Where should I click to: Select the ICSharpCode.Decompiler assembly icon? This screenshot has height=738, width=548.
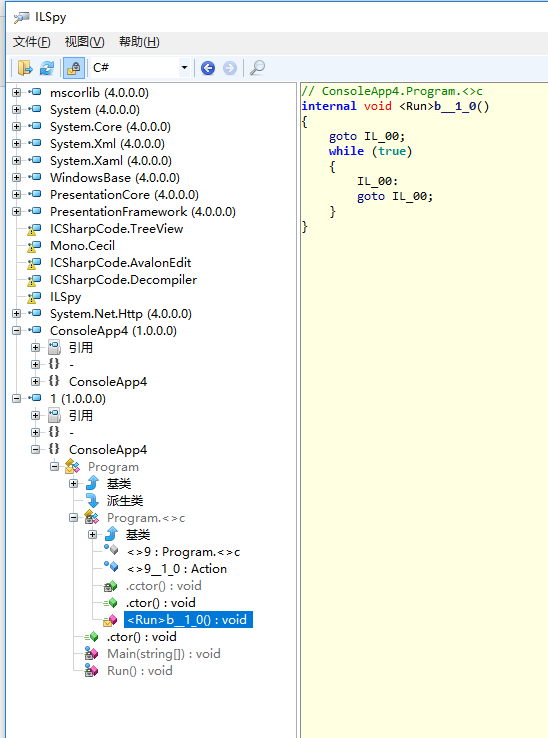[x=34, y=280]
